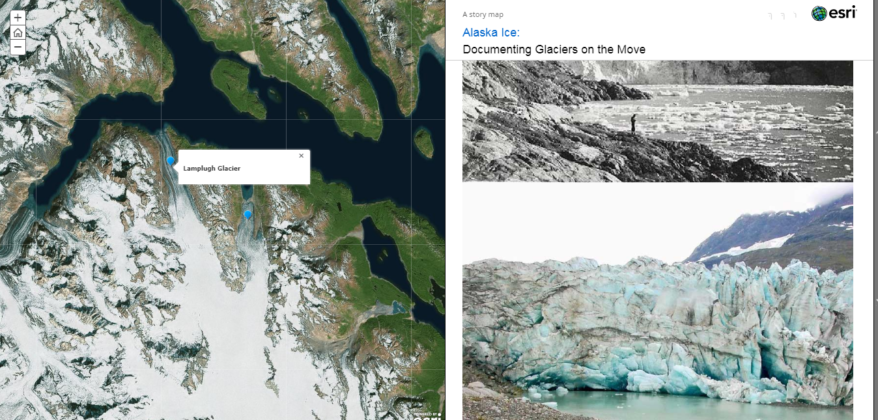Click the 'A story map' label
Viewport: 878px width, 420px height.
[x=483, y=14]
